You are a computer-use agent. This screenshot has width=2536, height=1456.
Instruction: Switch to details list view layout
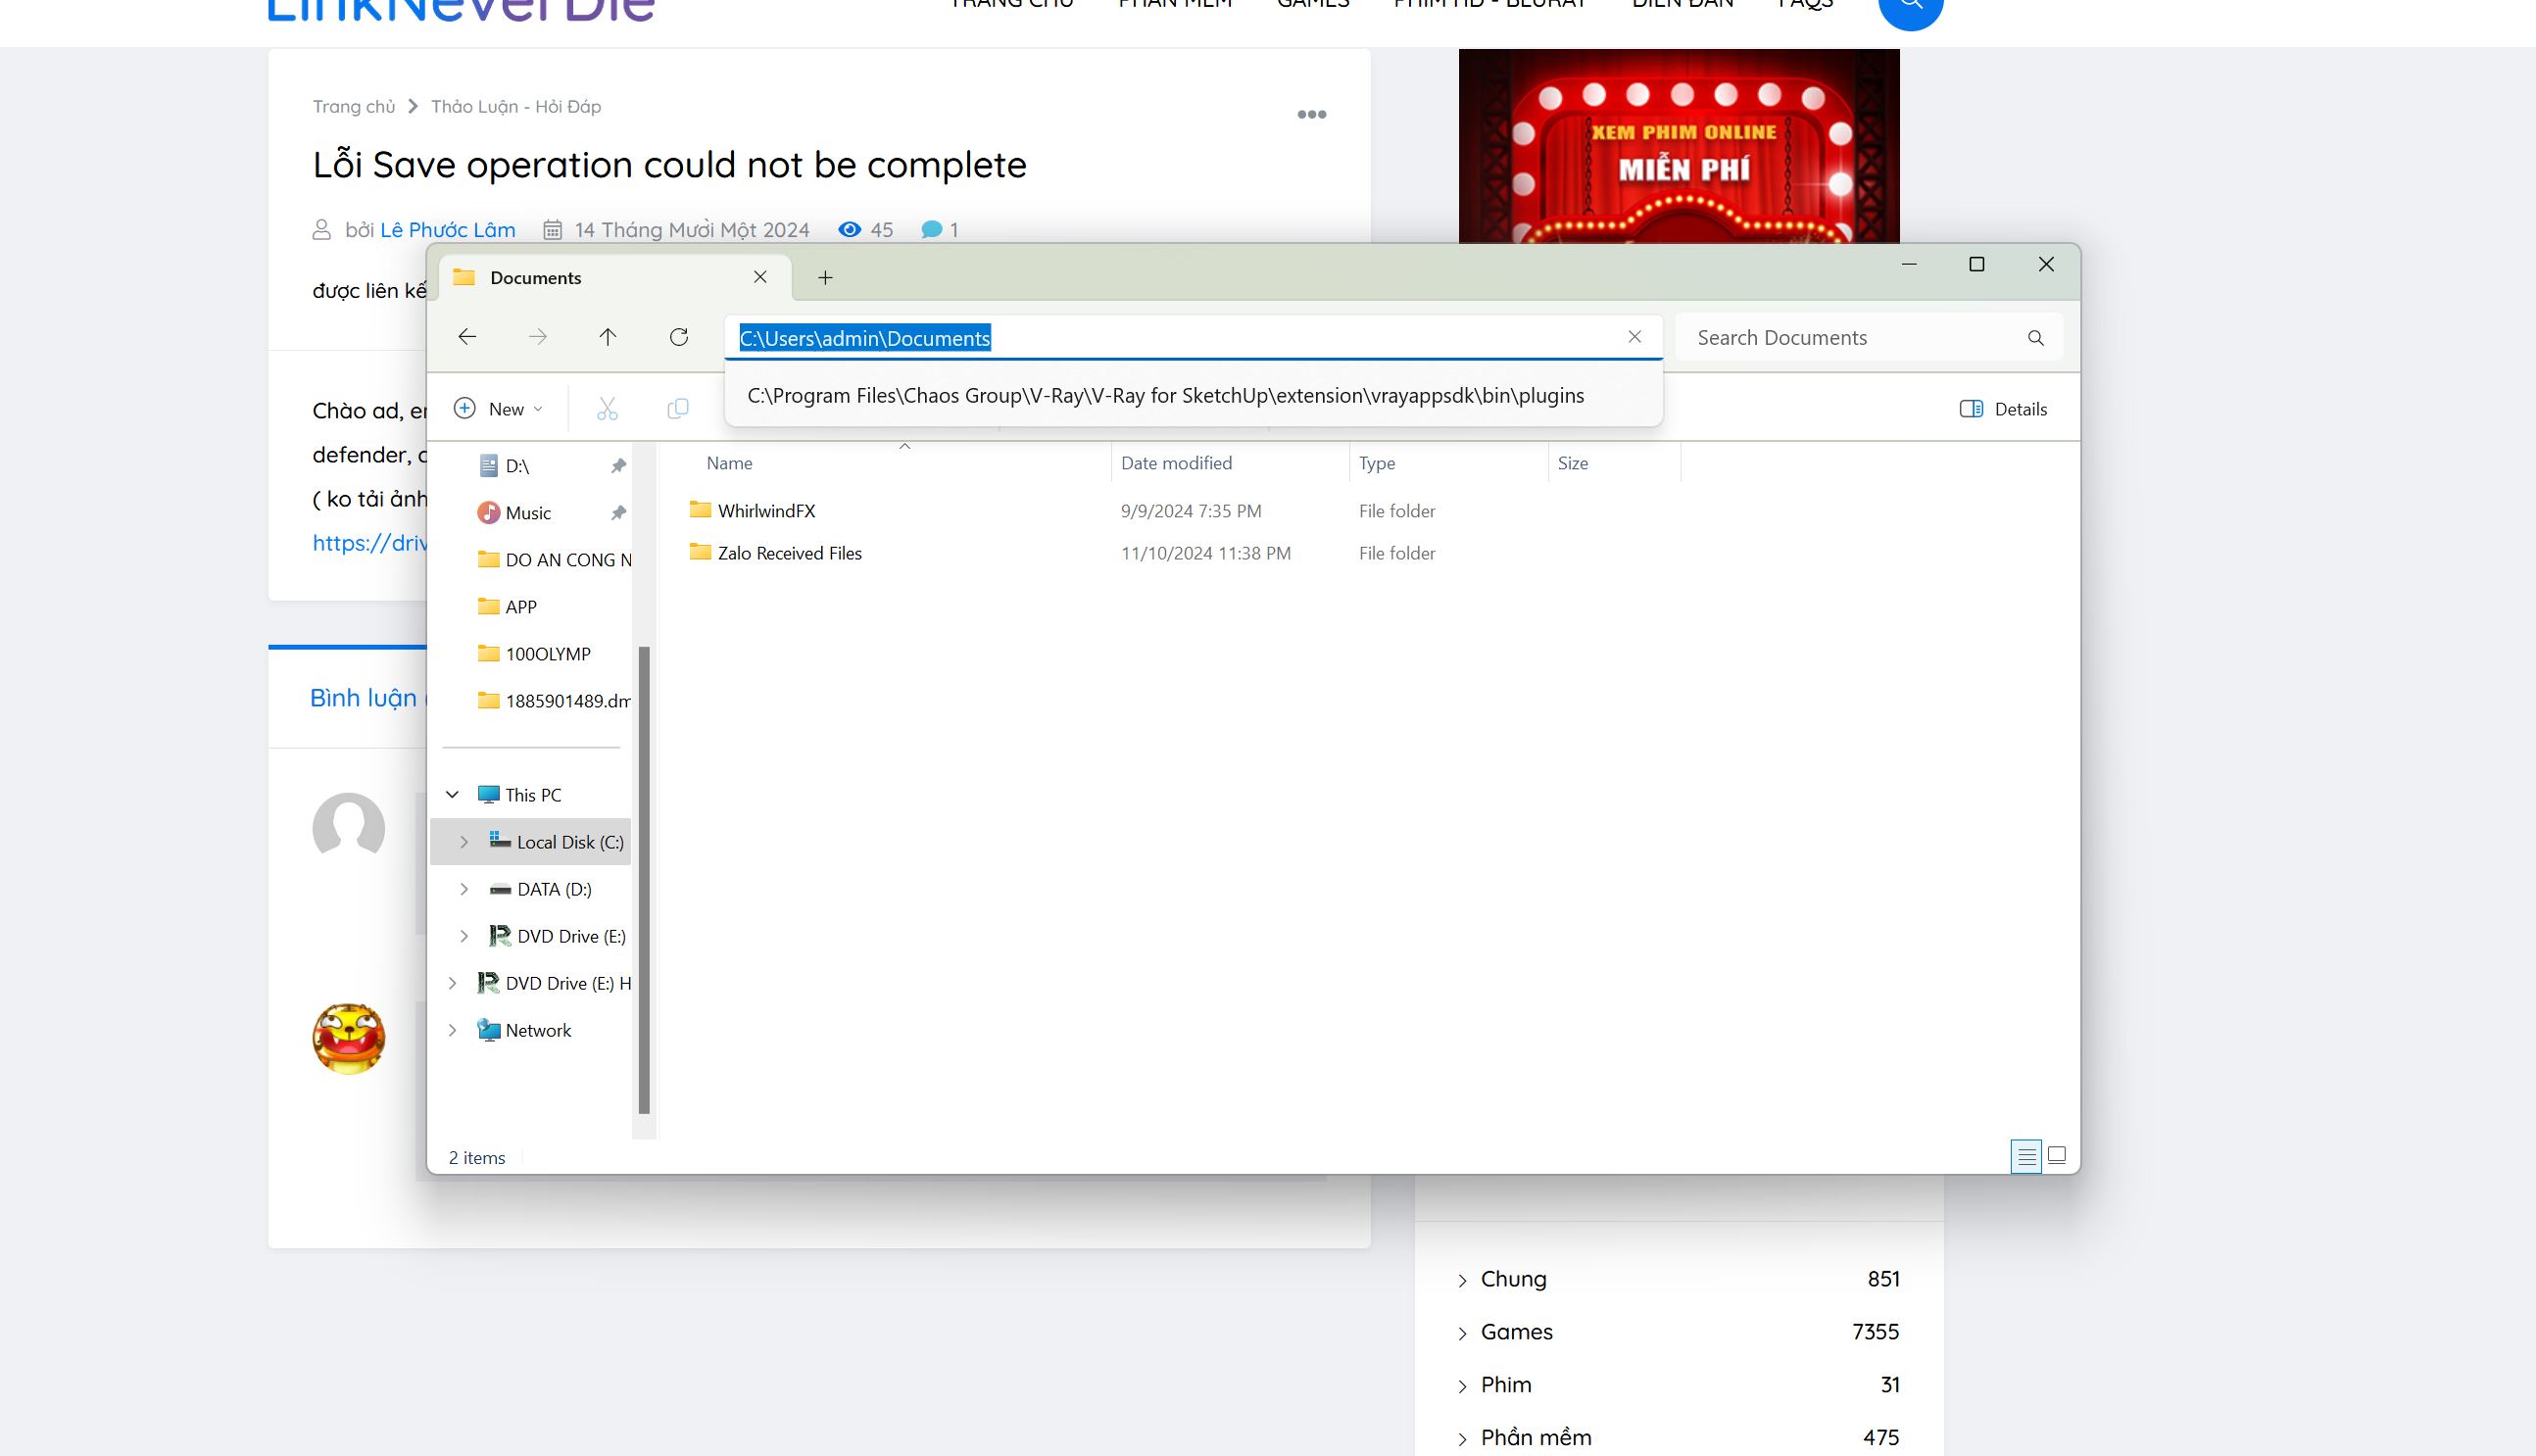2026,1156
